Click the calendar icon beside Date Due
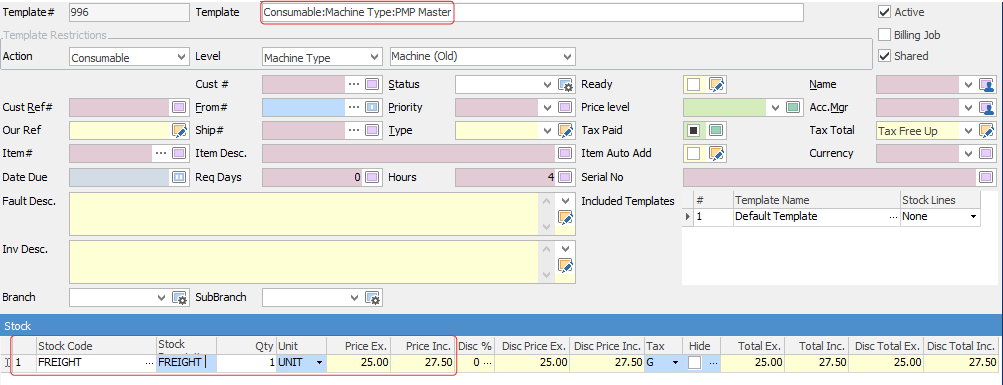 179,177
